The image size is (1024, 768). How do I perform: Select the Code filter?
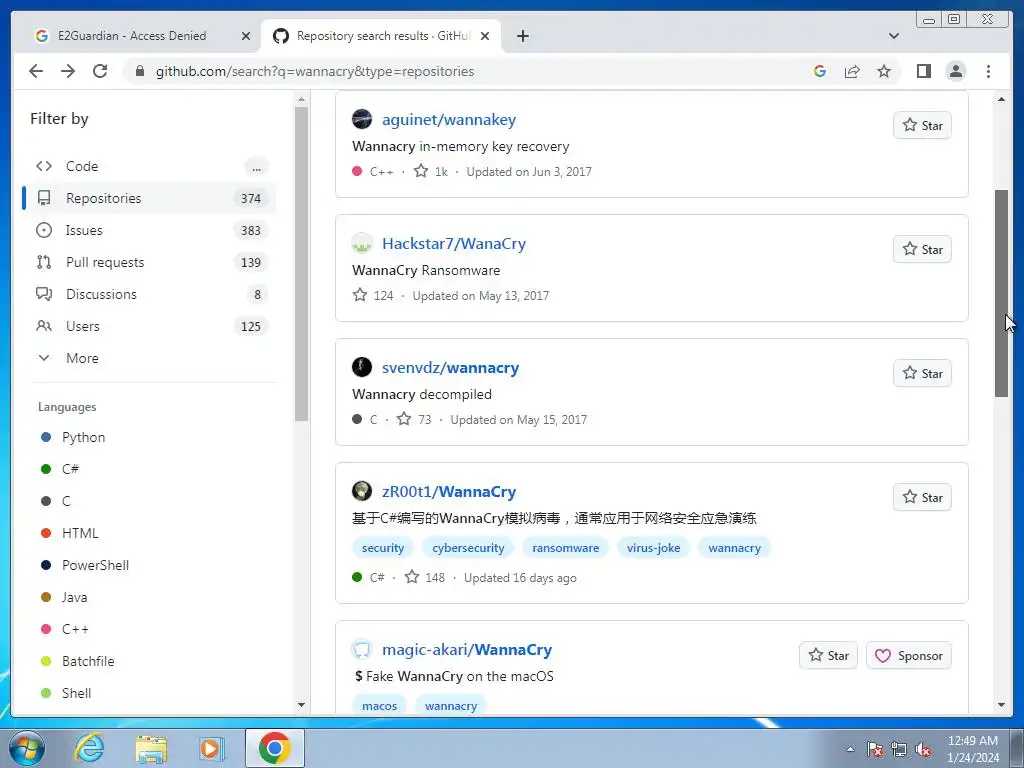(152, 166)
